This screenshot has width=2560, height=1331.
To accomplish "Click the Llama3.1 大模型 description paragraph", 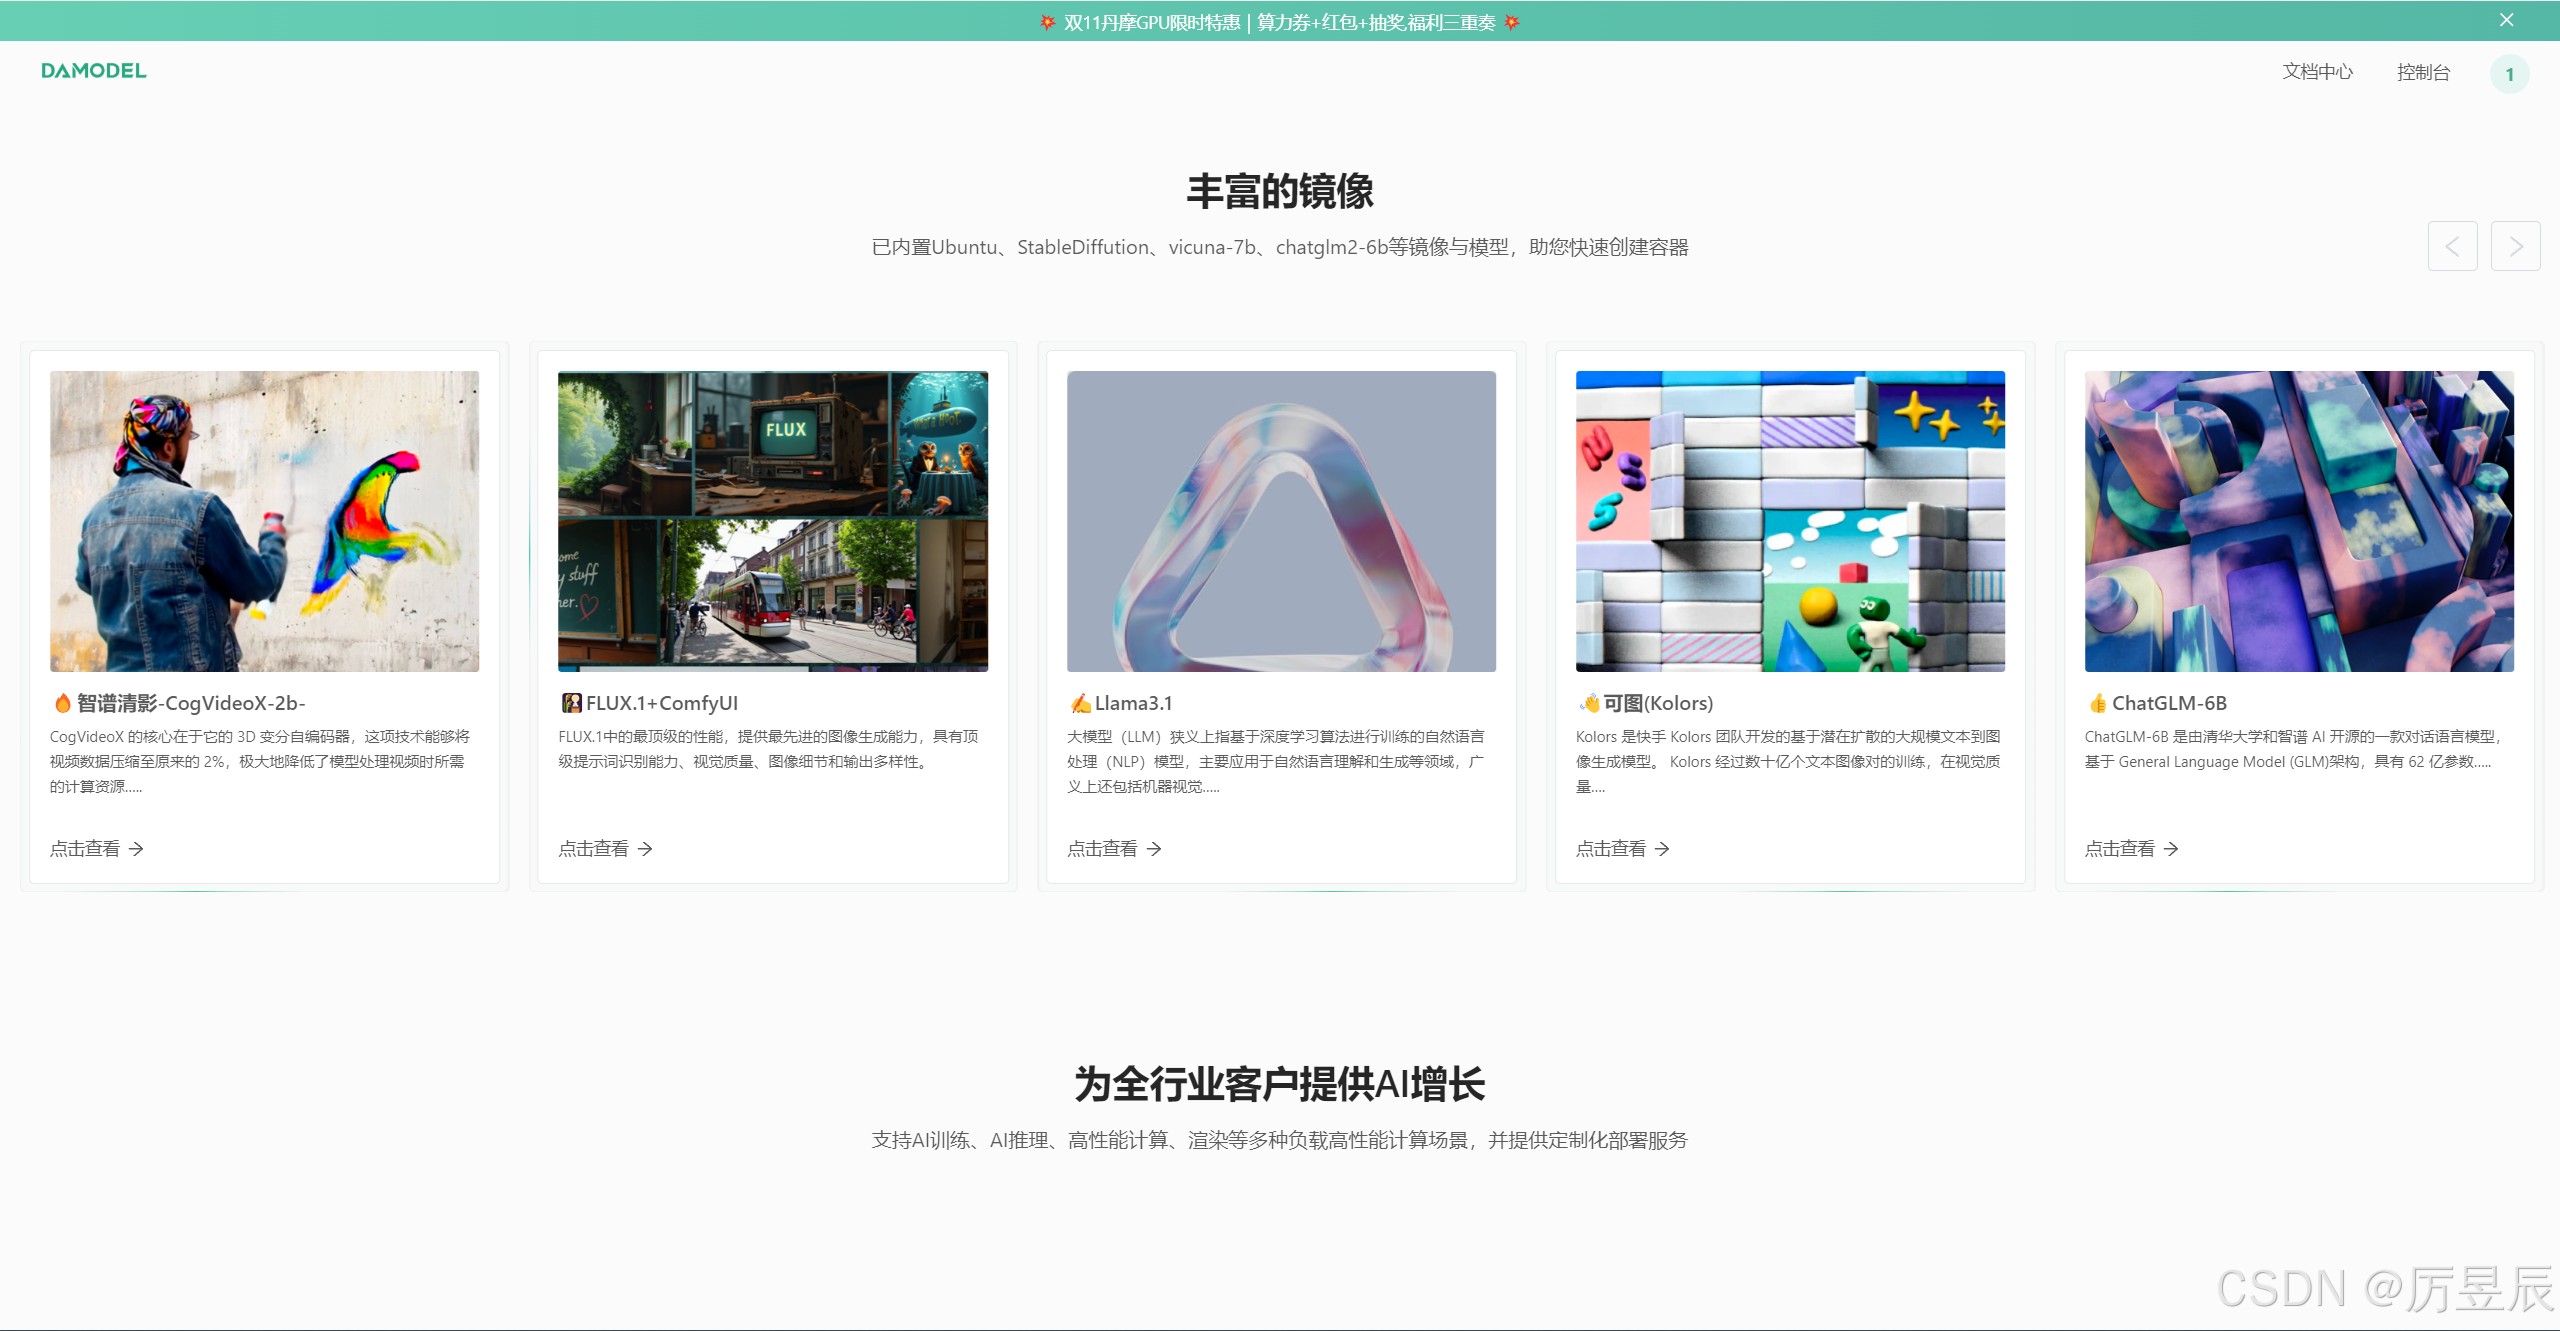I will click(1276, 761).
